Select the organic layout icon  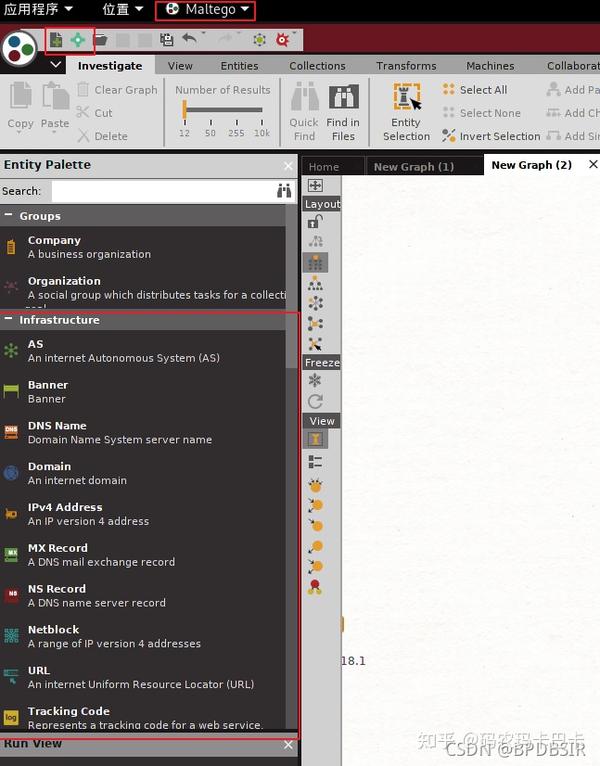(315, 323)
